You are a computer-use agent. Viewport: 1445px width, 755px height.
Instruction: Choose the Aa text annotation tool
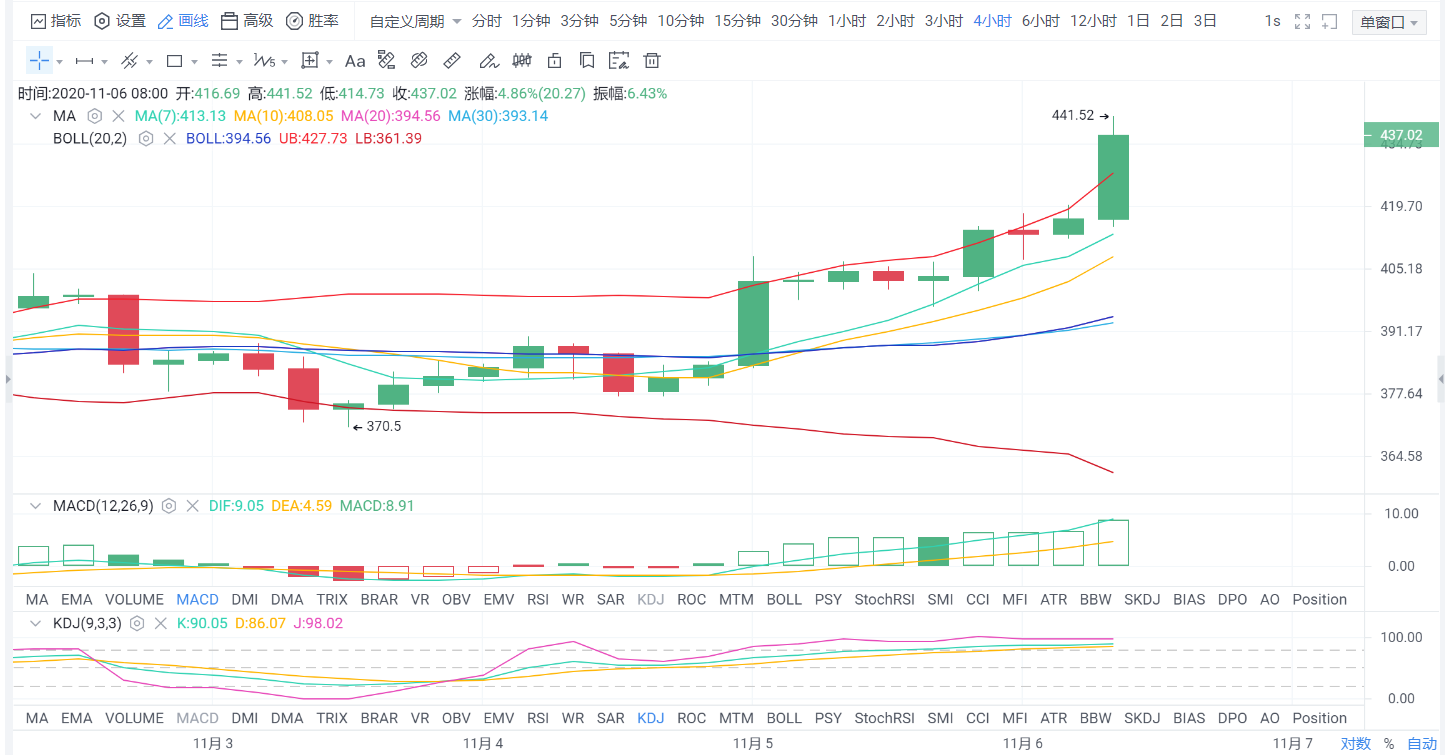(355, 61)
